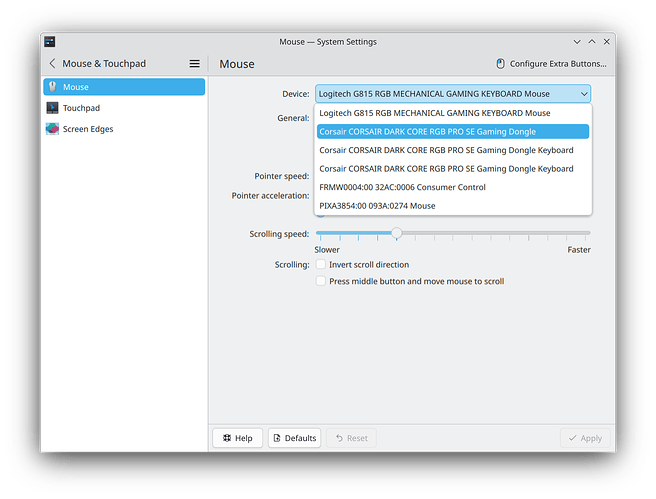This screenshot has width=656, height=499.
Task: Click the Touchpad icon in sidebar
Action: pyautogui.click(x=52, y=108)
